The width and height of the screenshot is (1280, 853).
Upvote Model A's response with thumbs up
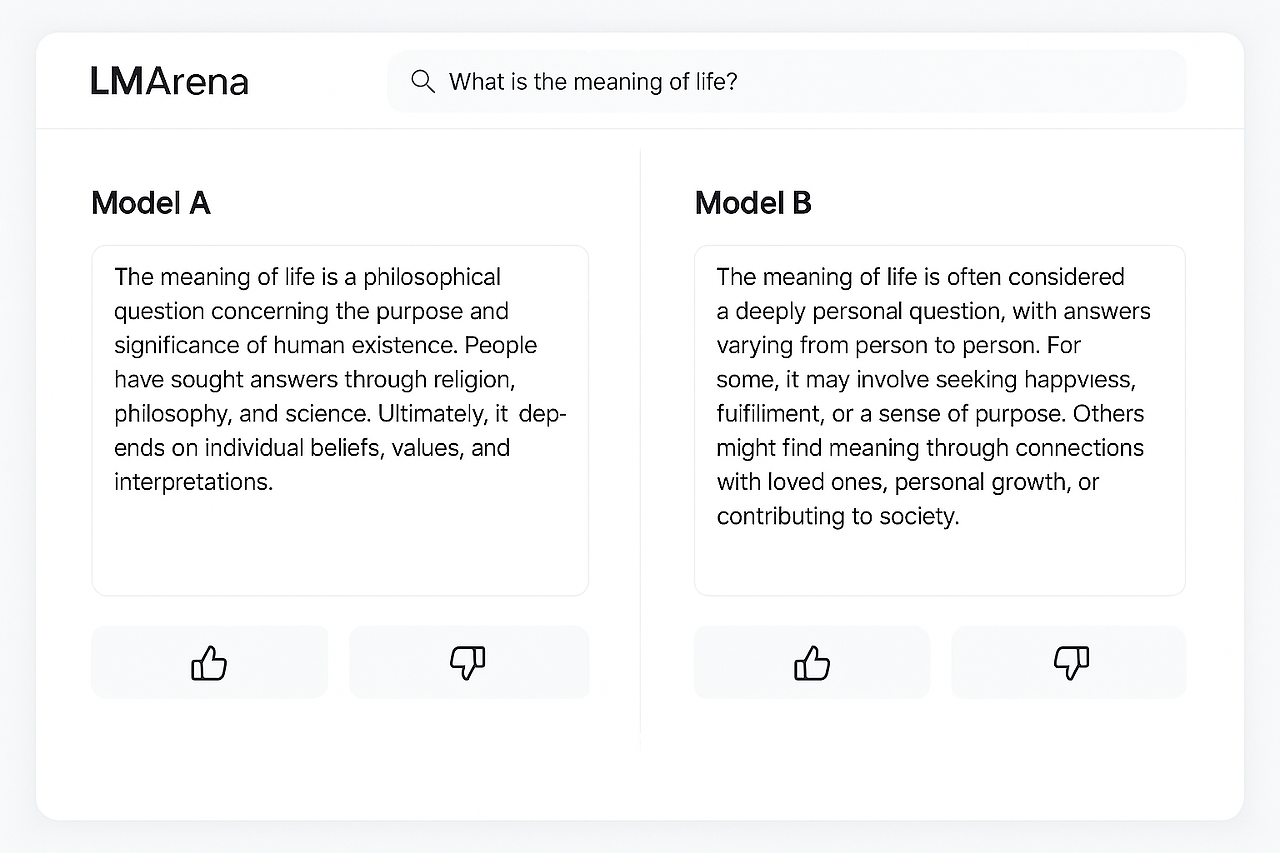click(209, 662)
